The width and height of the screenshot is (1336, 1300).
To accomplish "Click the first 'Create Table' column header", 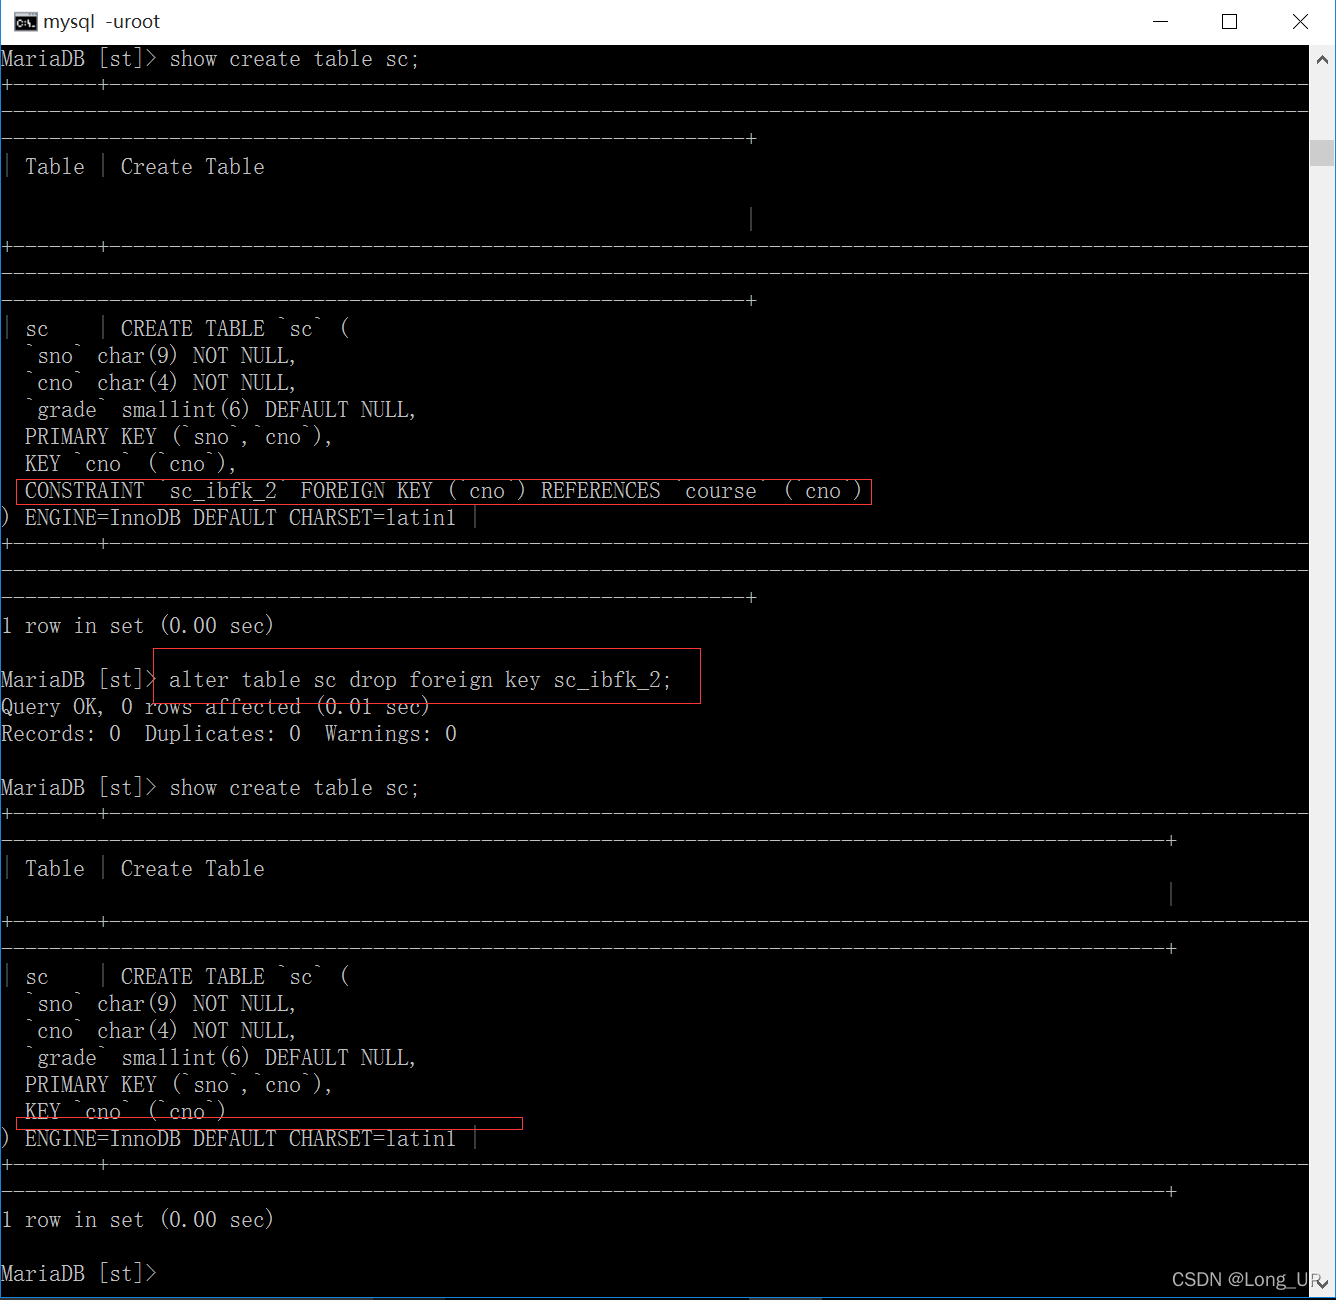I will click(x=192, y=167).
